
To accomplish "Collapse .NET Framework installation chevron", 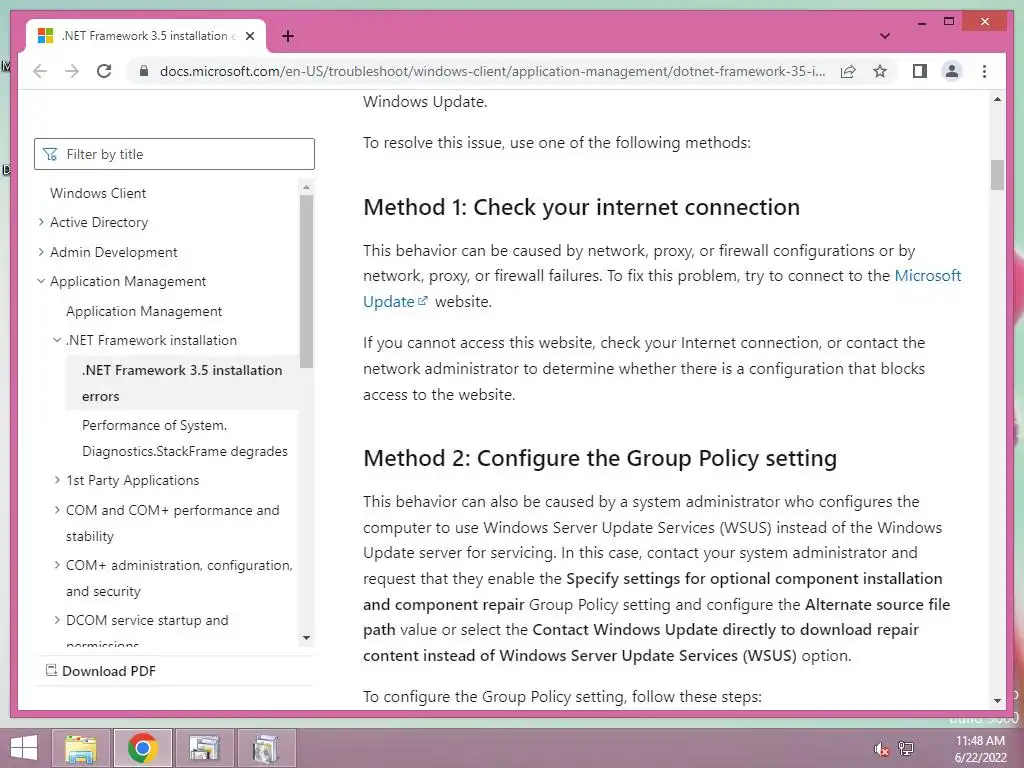I will [57, 340].
